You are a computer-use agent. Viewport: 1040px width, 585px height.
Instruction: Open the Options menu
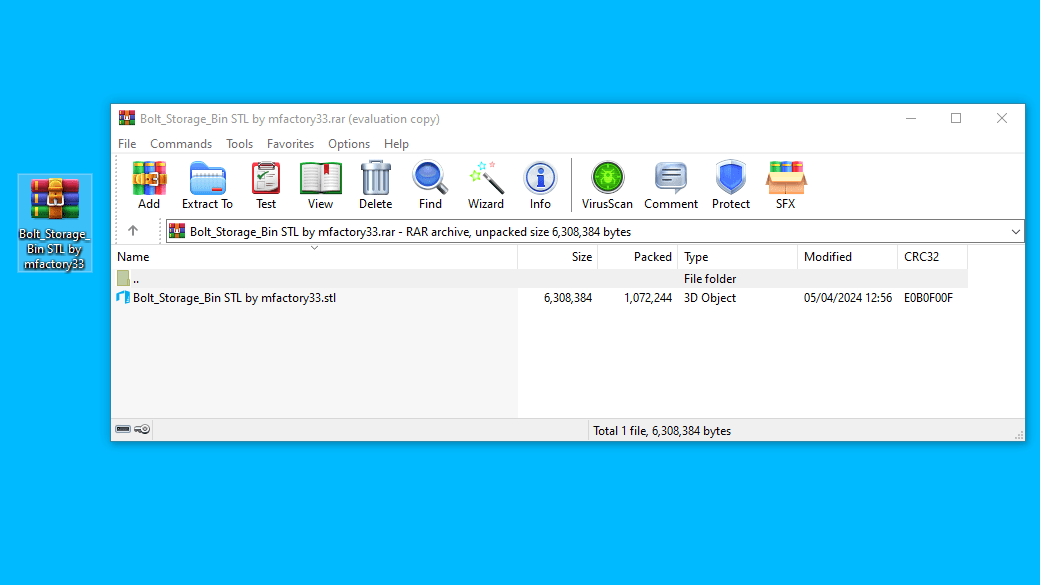(x=349, y=144)
